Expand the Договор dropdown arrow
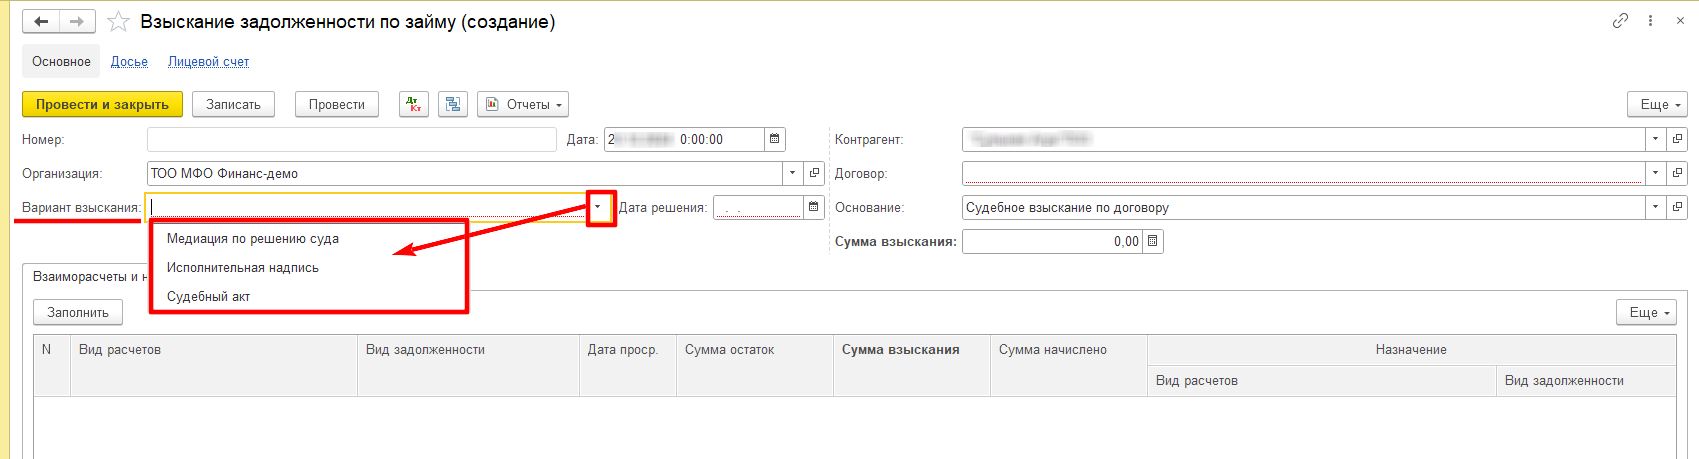1699x459 pixels. pos(1656,173)
